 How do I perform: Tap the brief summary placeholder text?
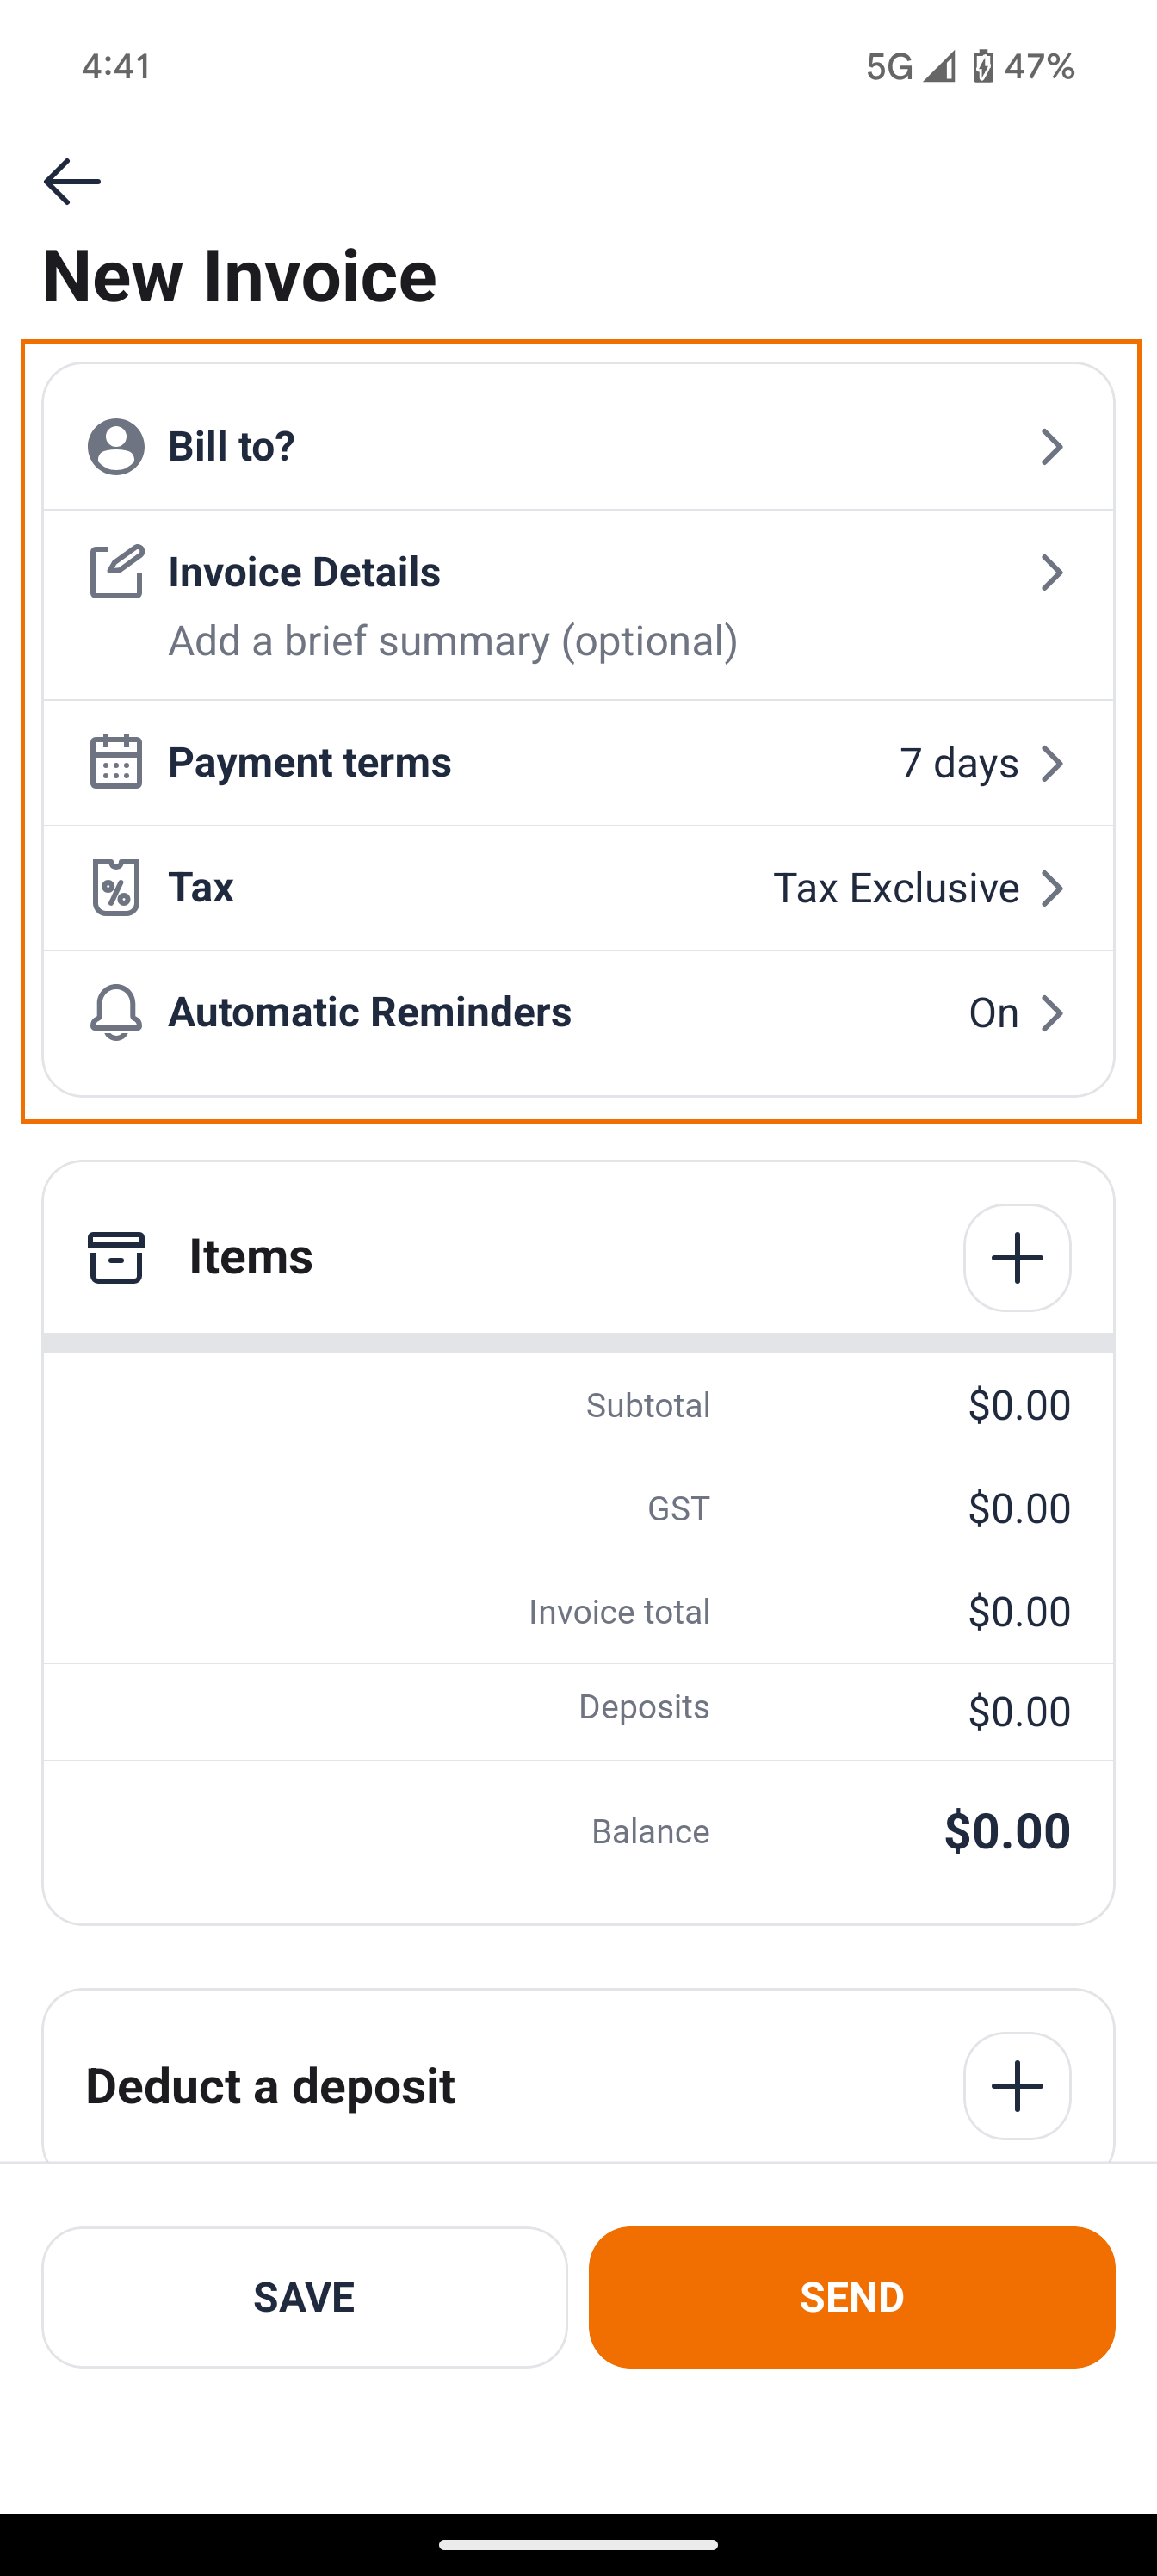tap(453, 641)
